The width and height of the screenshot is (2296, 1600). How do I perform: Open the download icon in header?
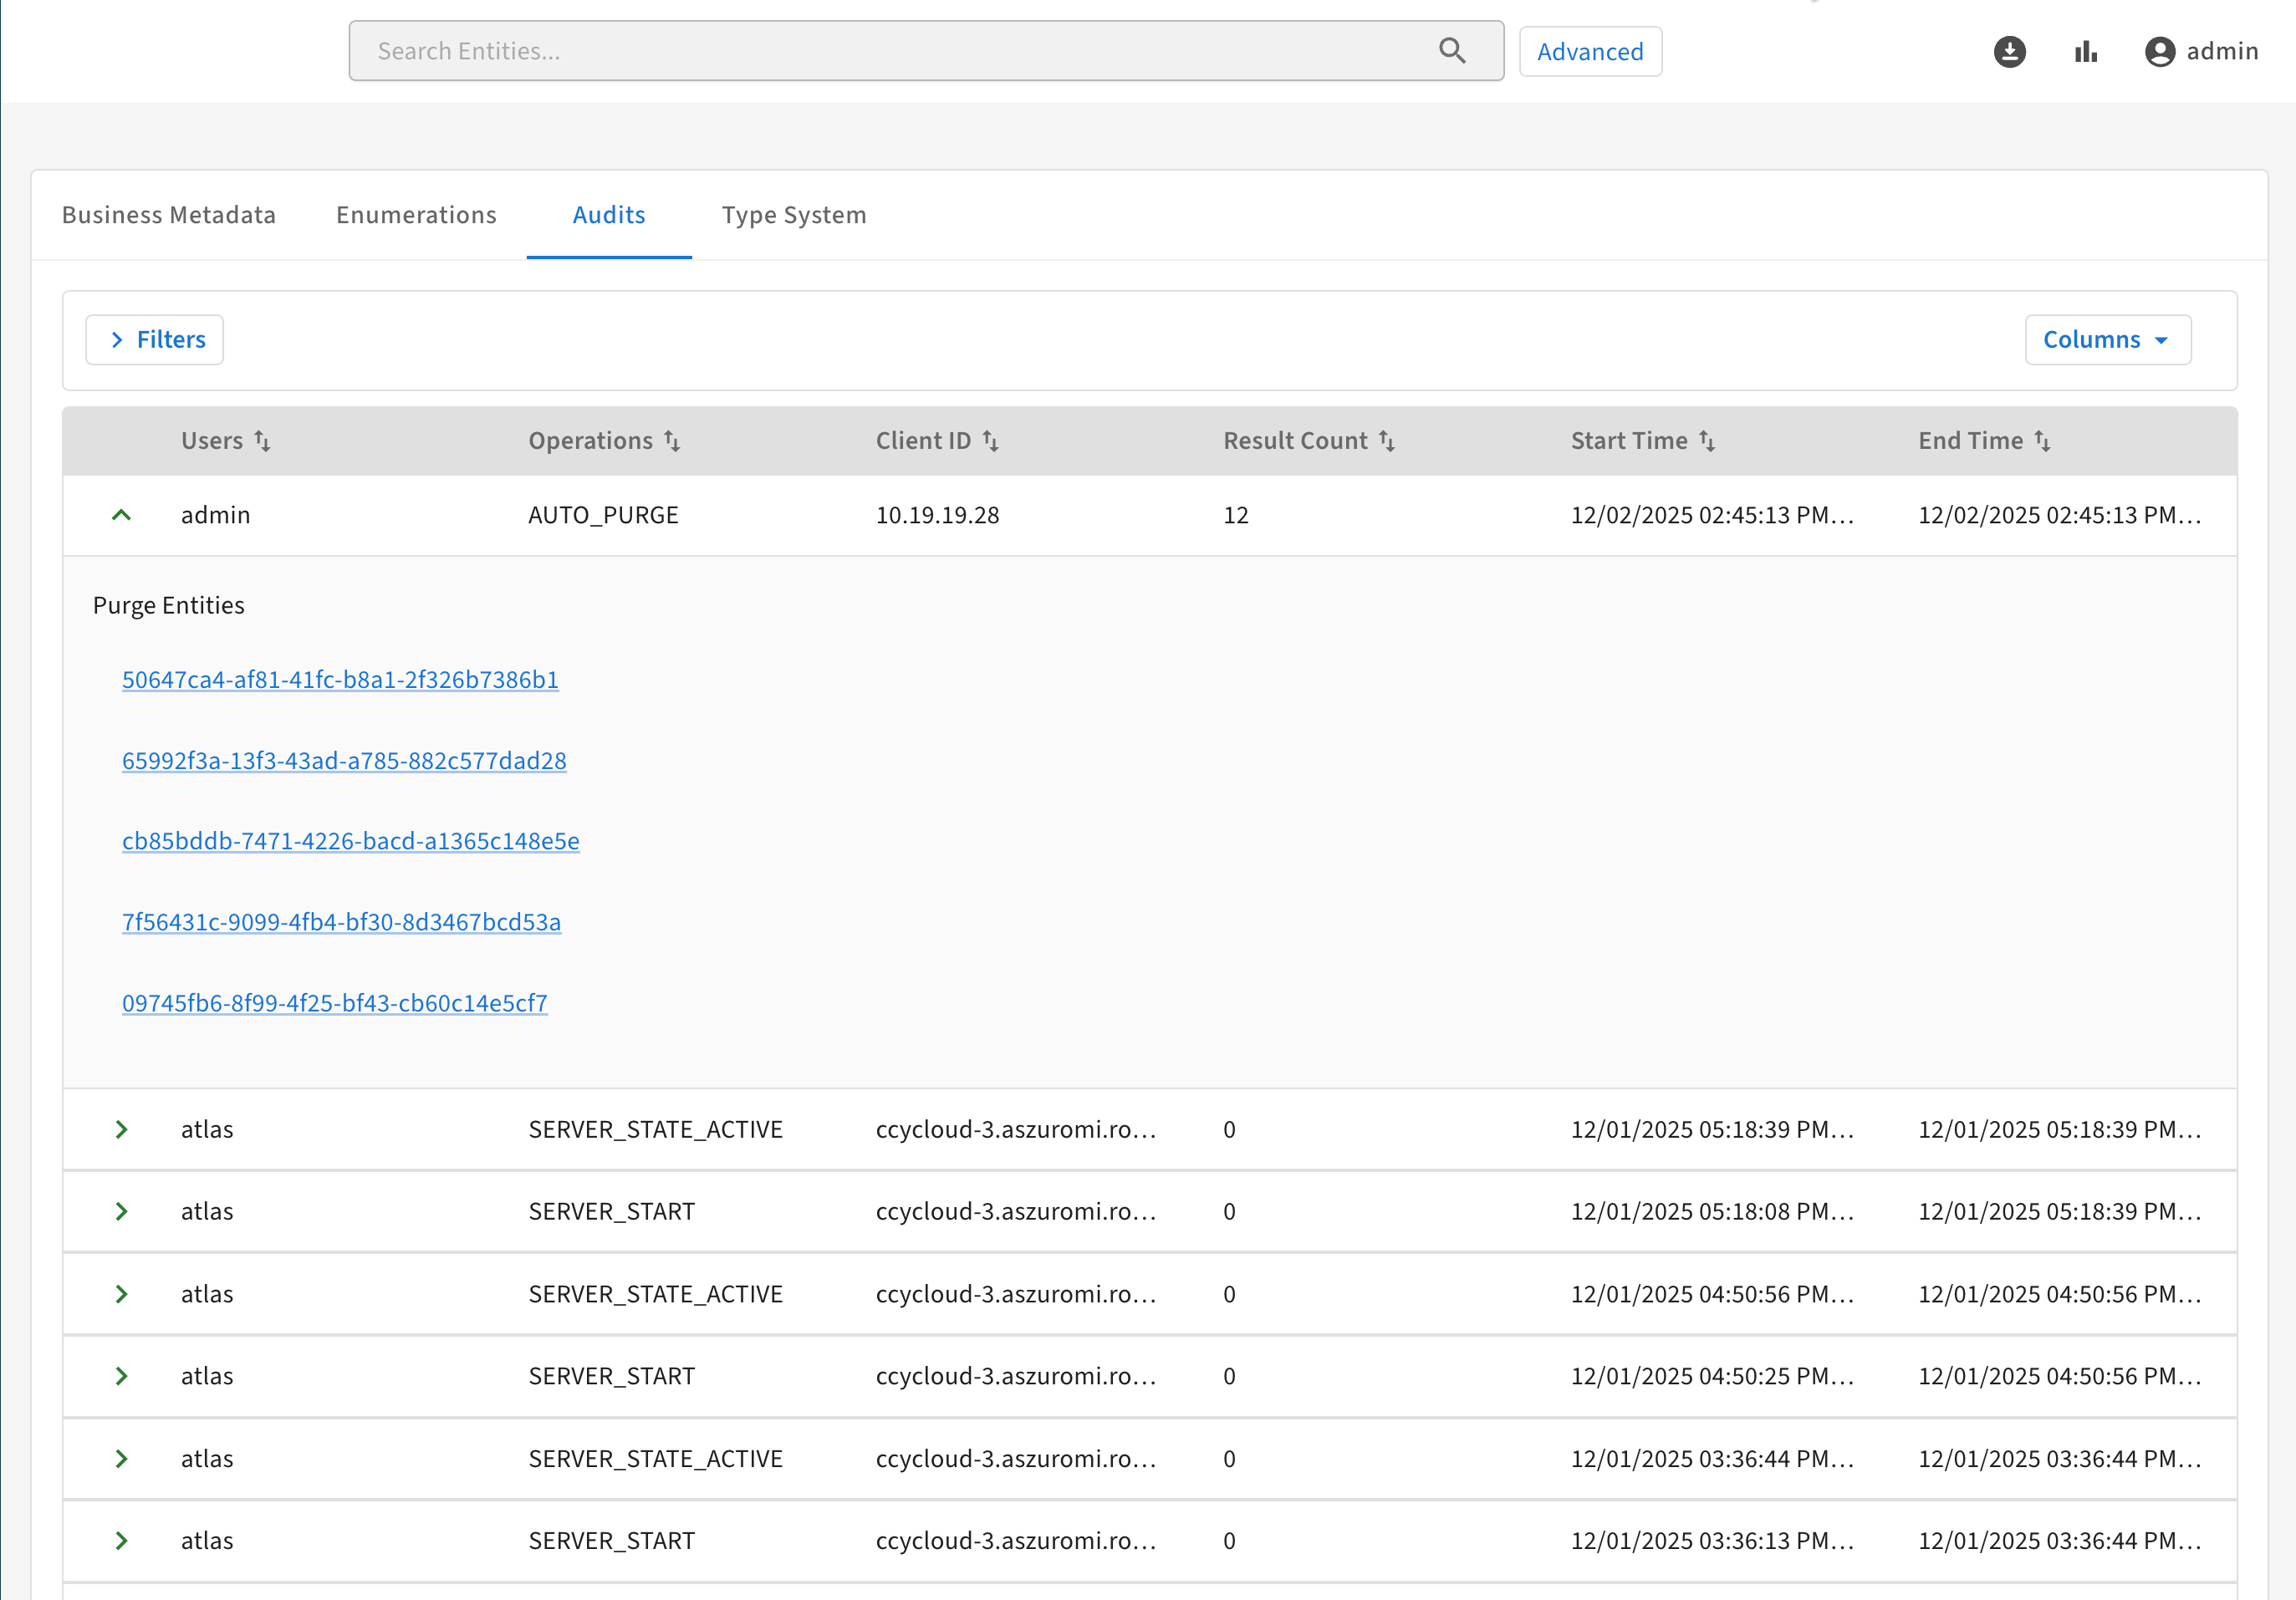click(x=2009, y=51)
